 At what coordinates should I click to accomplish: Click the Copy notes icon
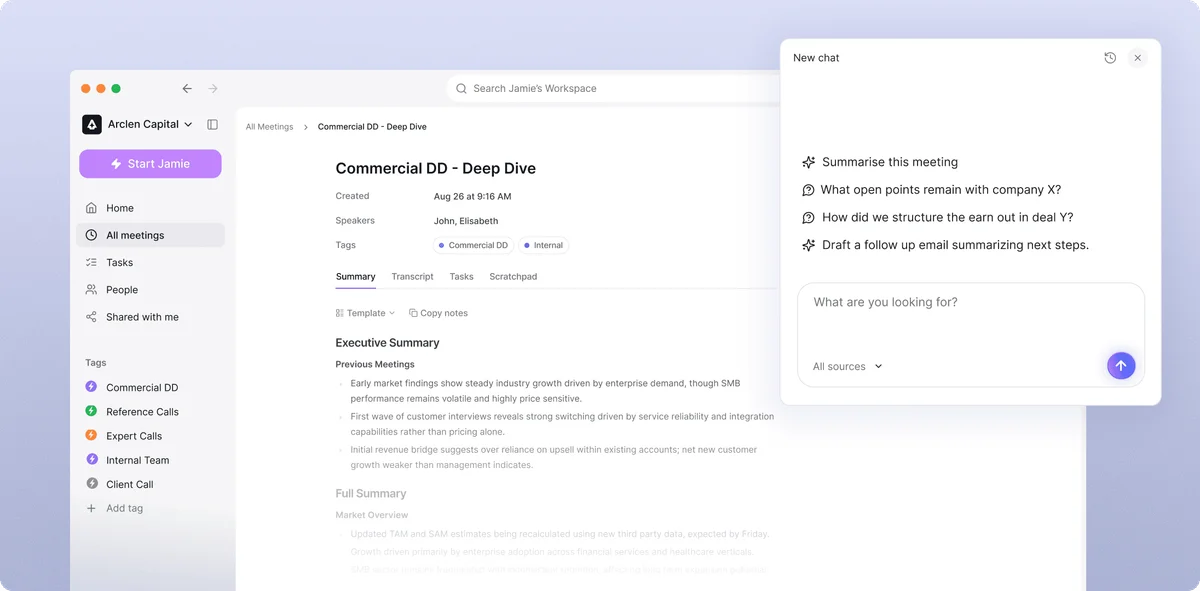coord(414,312)
